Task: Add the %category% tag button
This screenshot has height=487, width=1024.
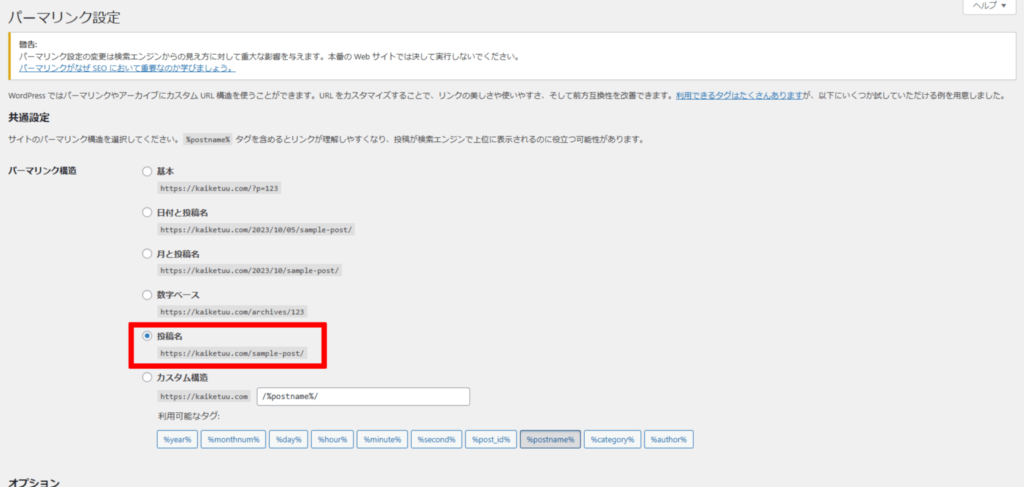Action: [612, 439]
